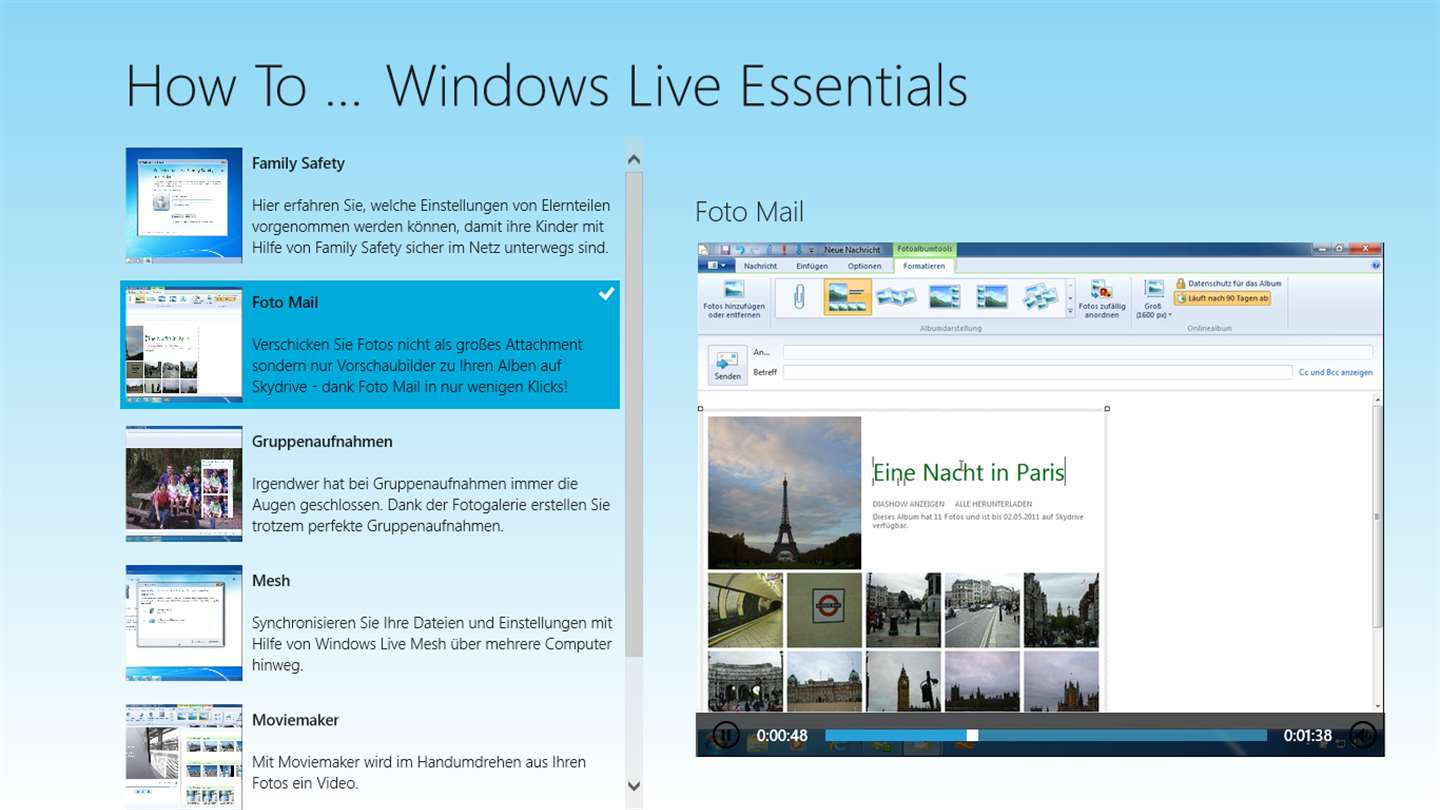Choose the paperclip attachment layout

798,297
